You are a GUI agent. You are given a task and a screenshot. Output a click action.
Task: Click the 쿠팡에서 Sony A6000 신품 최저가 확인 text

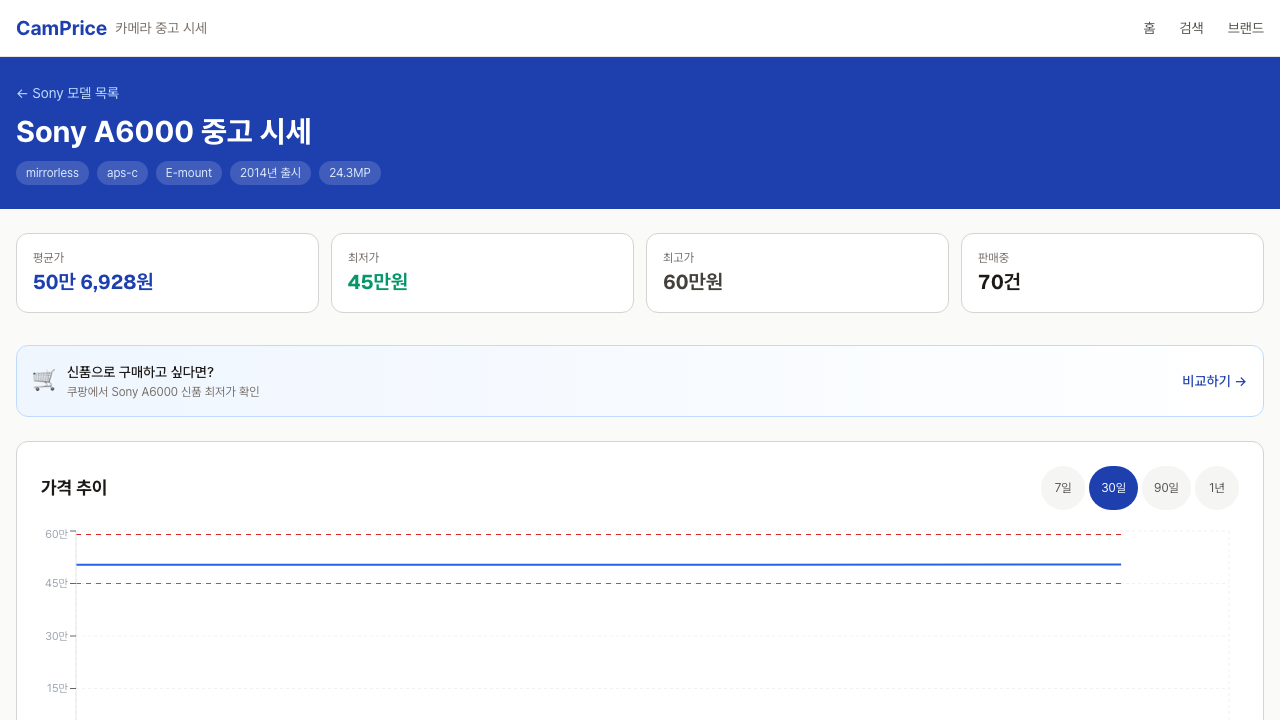163,392
